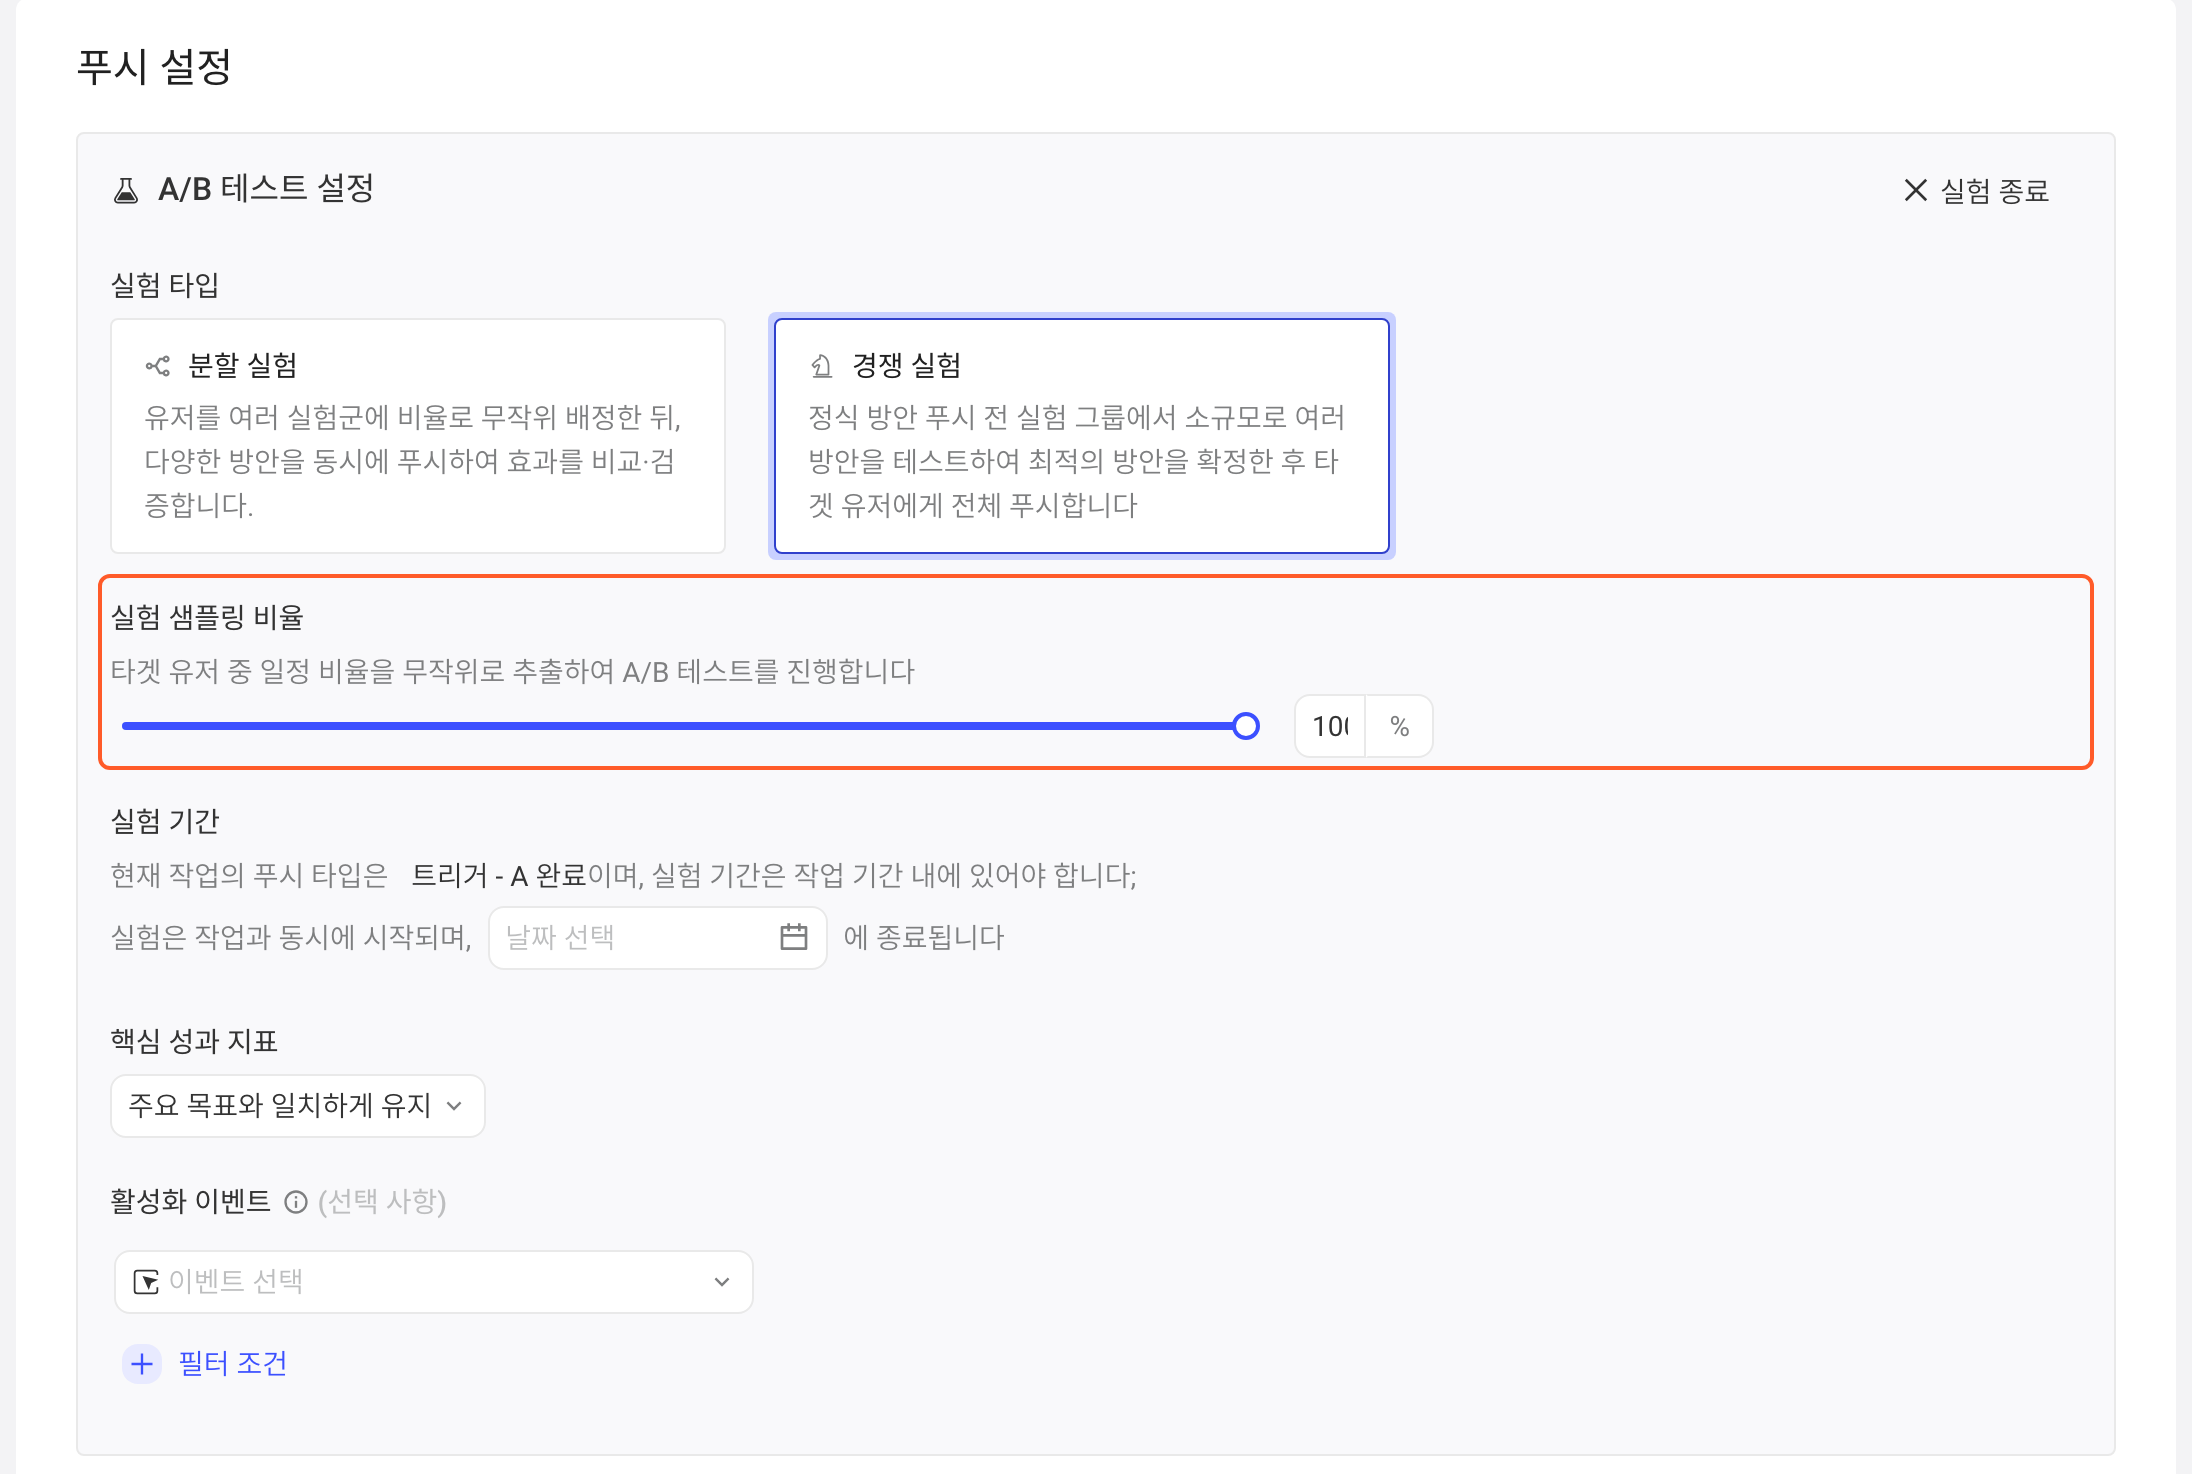Click the 날짜 선택 date field
The height and width of the screenshot is (1474, 2192).
point(658,938)
